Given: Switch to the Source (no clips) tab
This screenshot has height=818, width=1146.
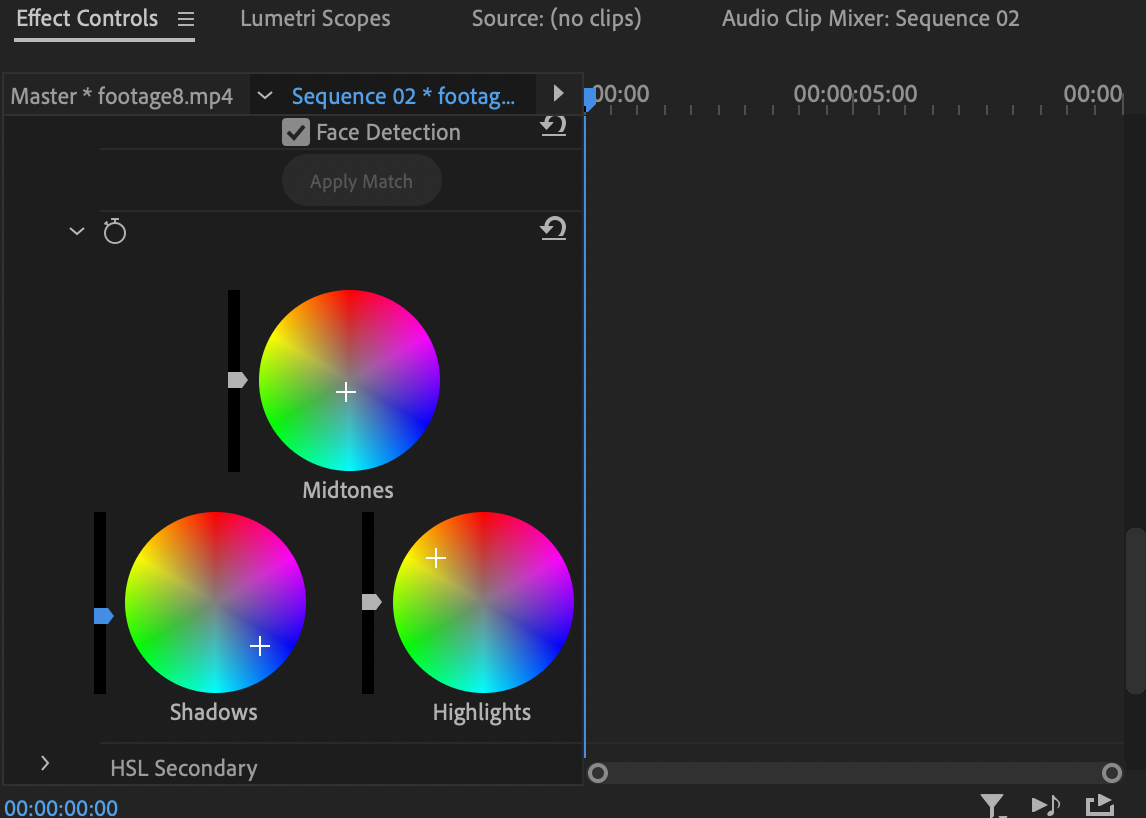Looking at the screenshot, I should pos(556,19).
